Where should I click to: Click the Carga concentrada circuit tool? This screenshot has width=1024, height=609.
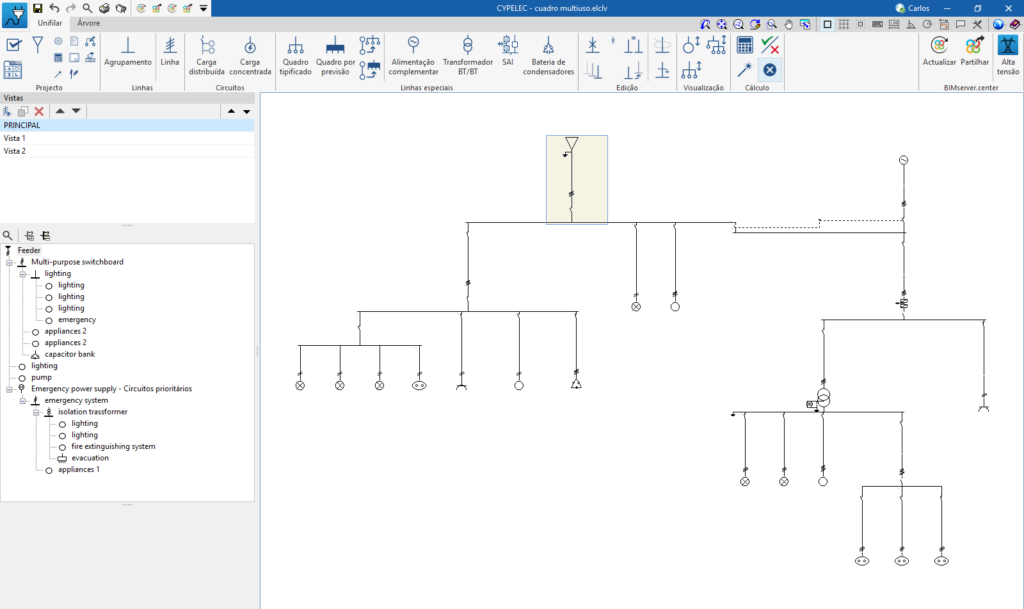(249, 52)
